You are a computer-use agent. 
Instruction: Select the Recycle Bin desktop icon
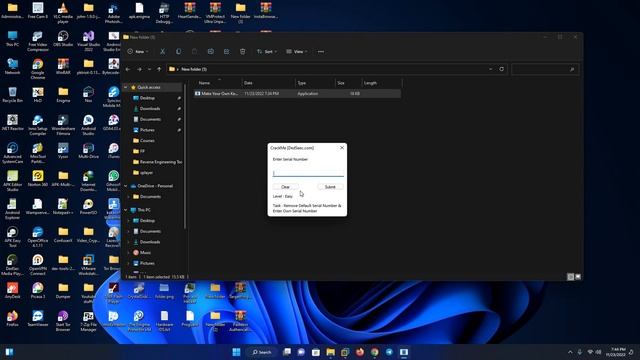pyautogui.click(x=12, y=95)
